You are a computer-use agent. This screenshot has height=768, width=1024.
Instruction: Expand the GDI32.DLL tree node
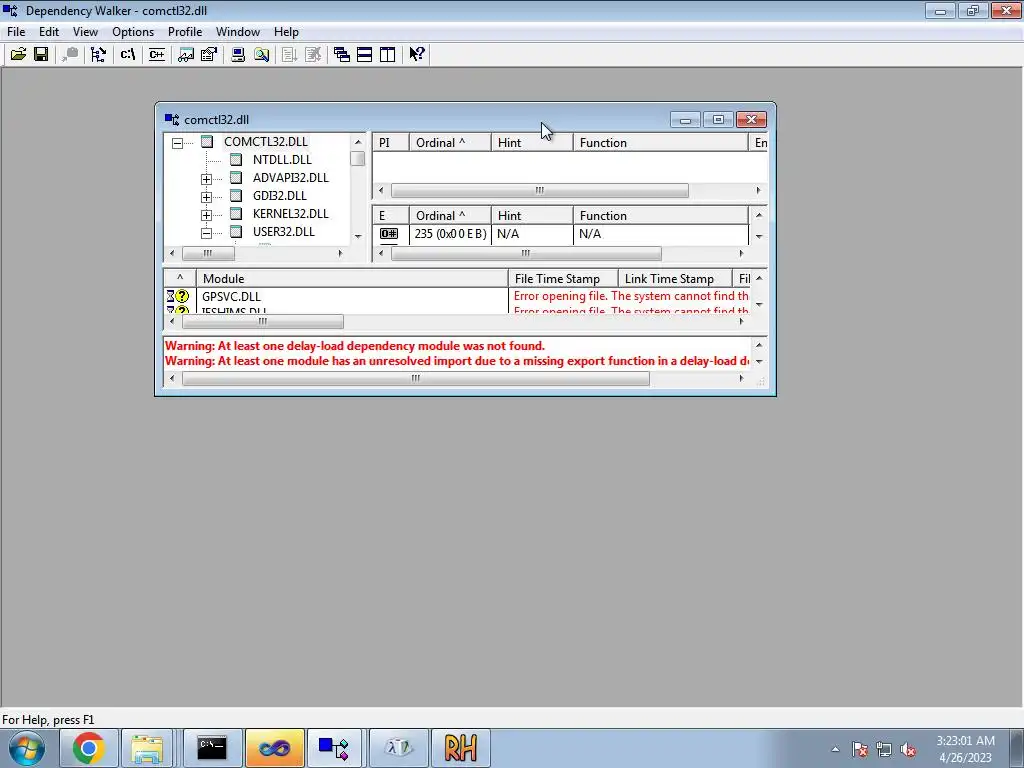click(206, 197)
